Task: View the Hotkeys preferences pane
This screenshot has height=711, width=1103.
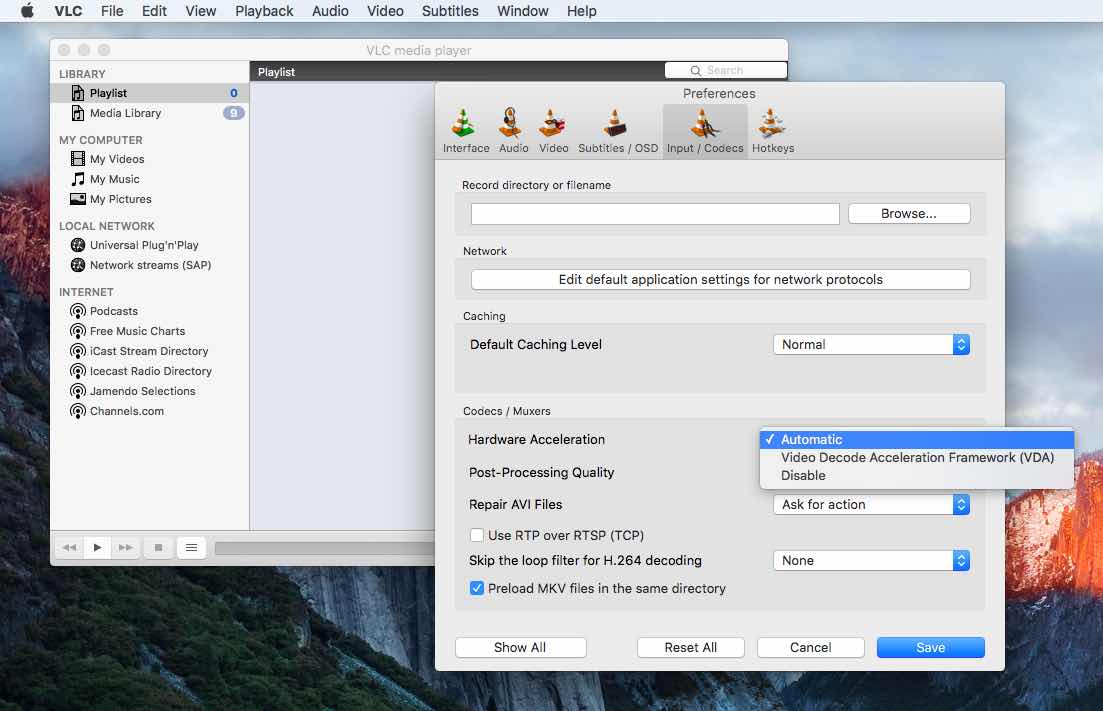Action: tap(772, 128)
